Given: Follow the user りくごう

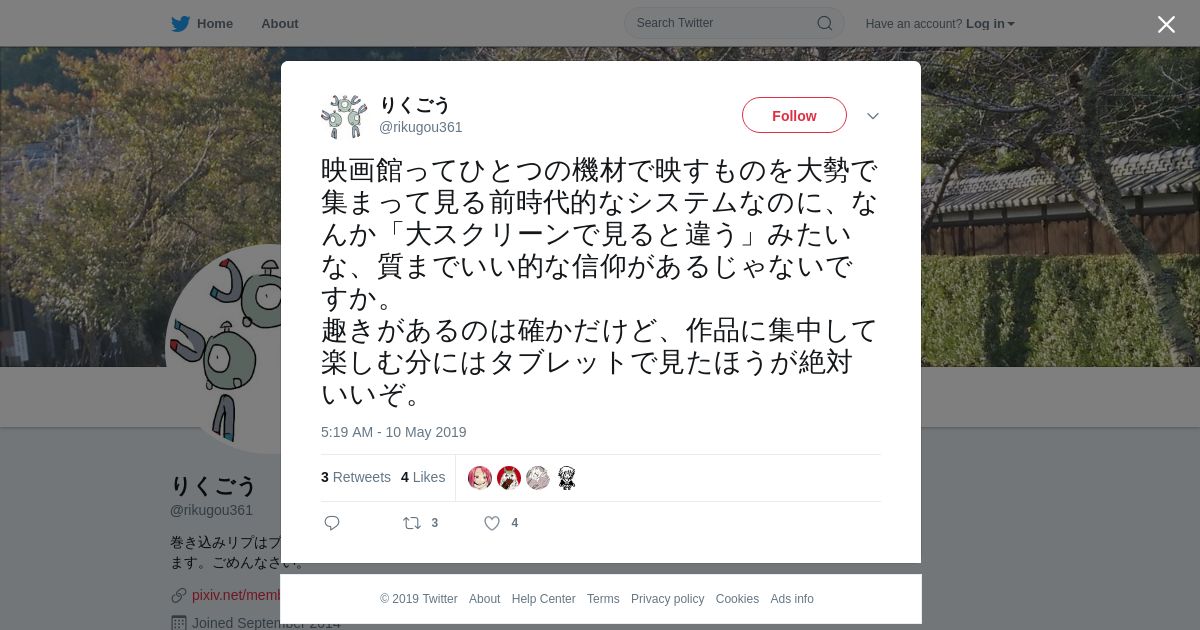Looking at the screenshot, I should 794,115.
